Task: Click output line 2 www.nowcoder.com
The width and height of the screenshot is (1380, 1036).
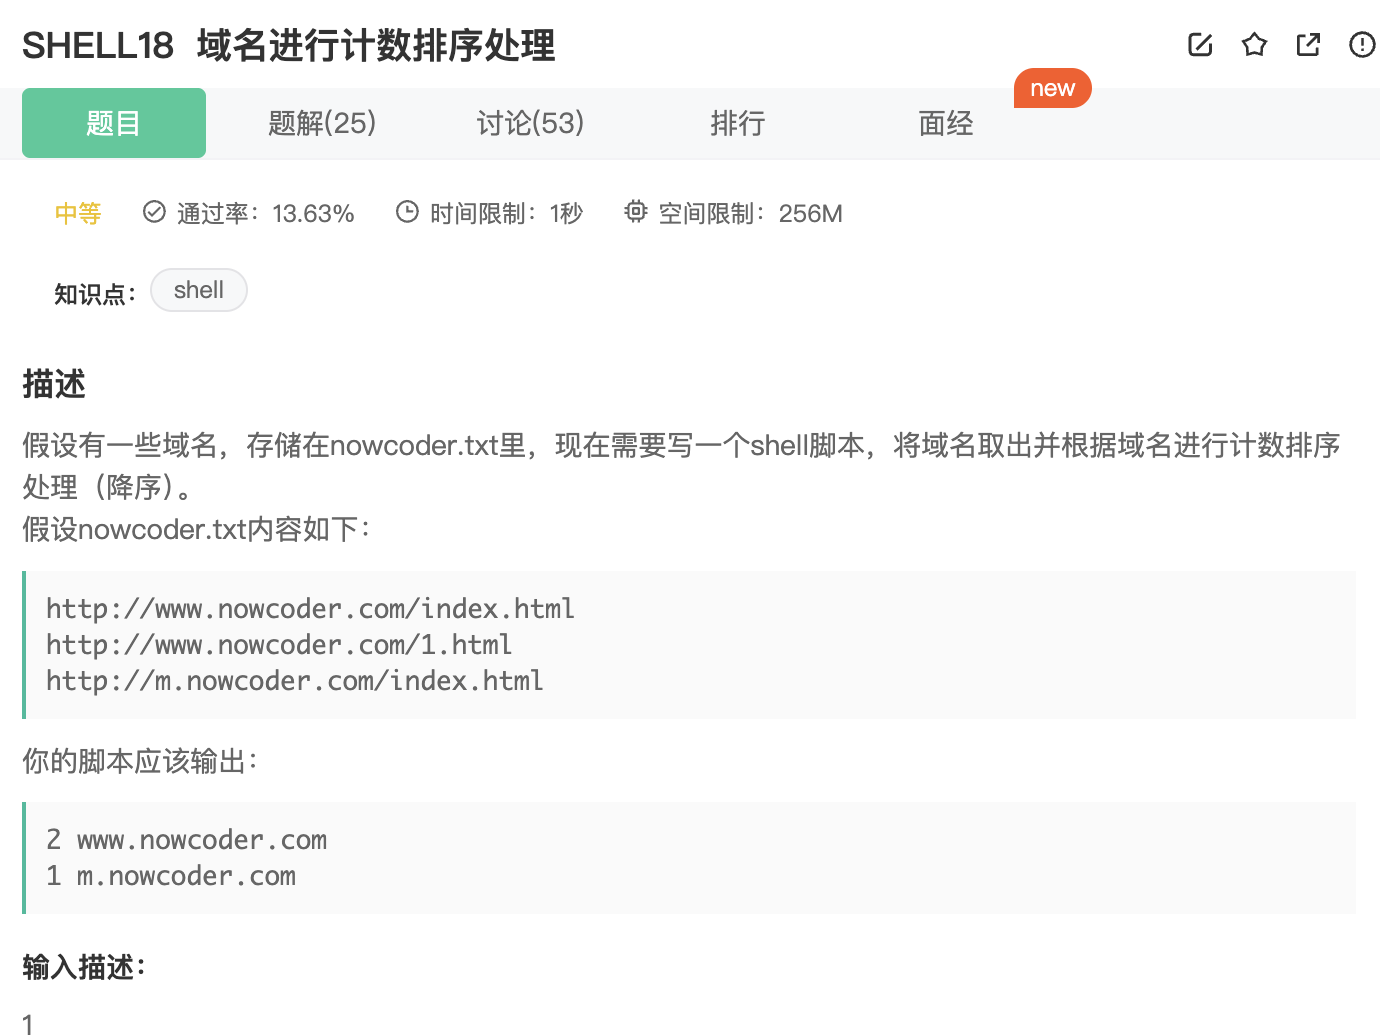Action: pos(187,840)
